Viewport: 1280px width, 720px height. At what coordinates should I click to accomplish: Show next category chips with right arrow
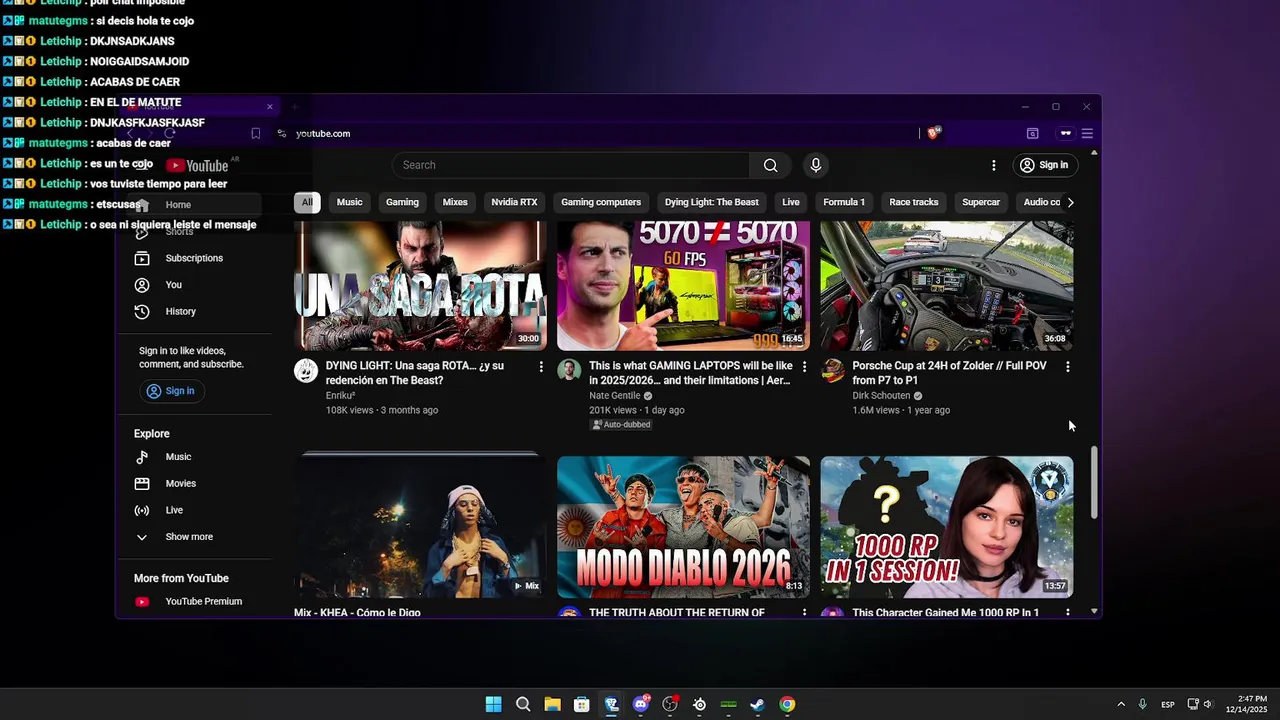[x=1070, y=202]
